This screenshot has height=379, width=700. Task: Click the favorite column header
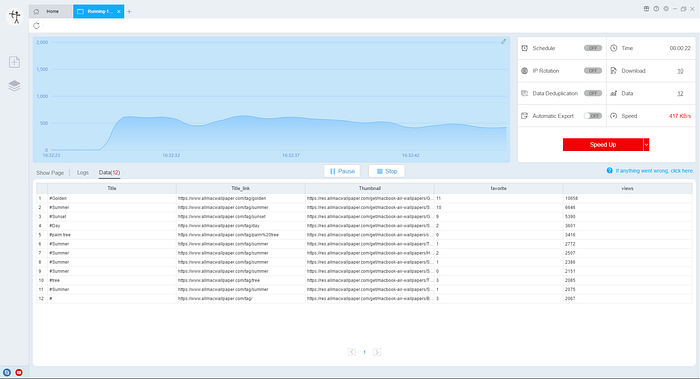click(x=499, y=188)
